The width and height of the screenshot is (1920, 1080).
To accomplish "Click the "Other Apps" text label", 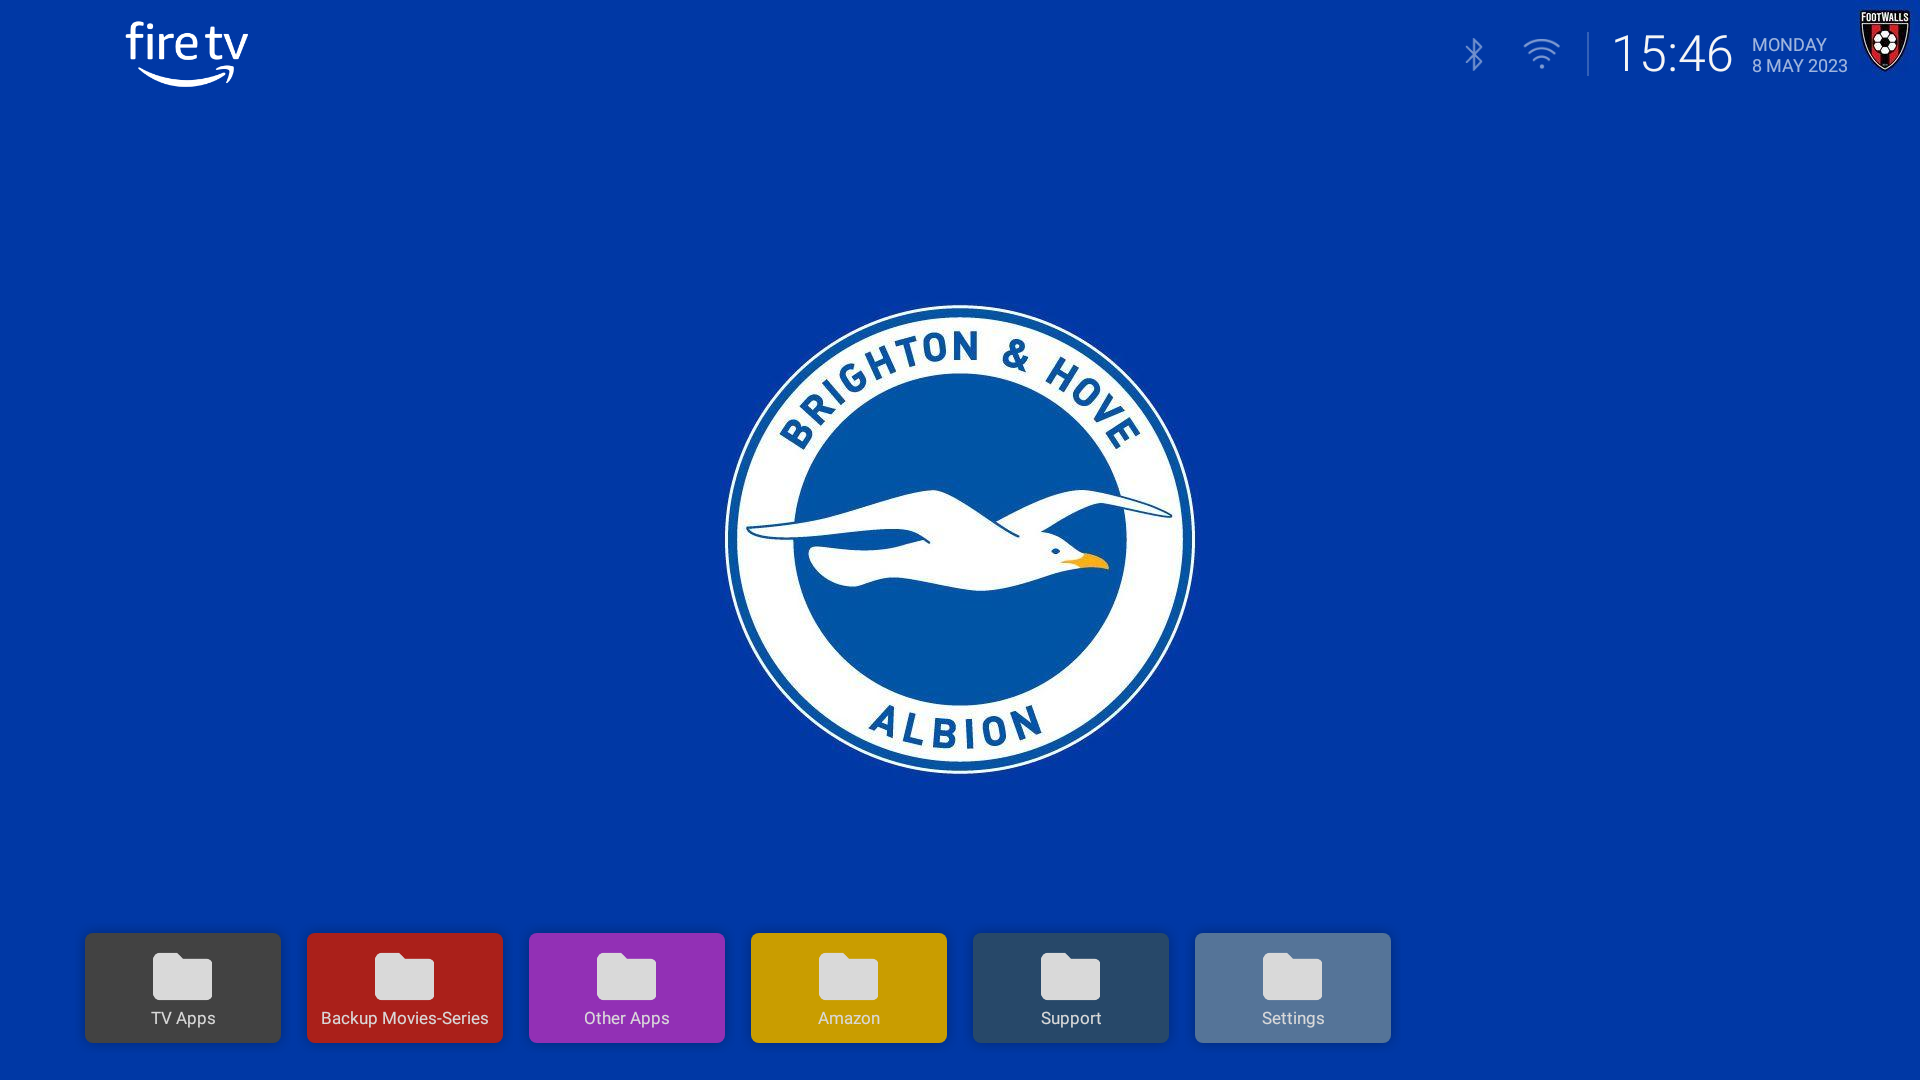I will [x=627, y=1018].
